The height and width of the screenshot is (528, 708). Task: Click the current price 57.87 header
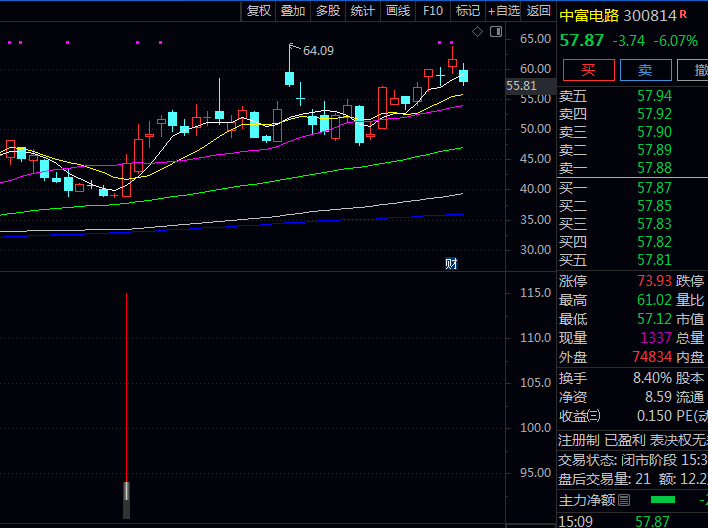click(x=582, y=41)
